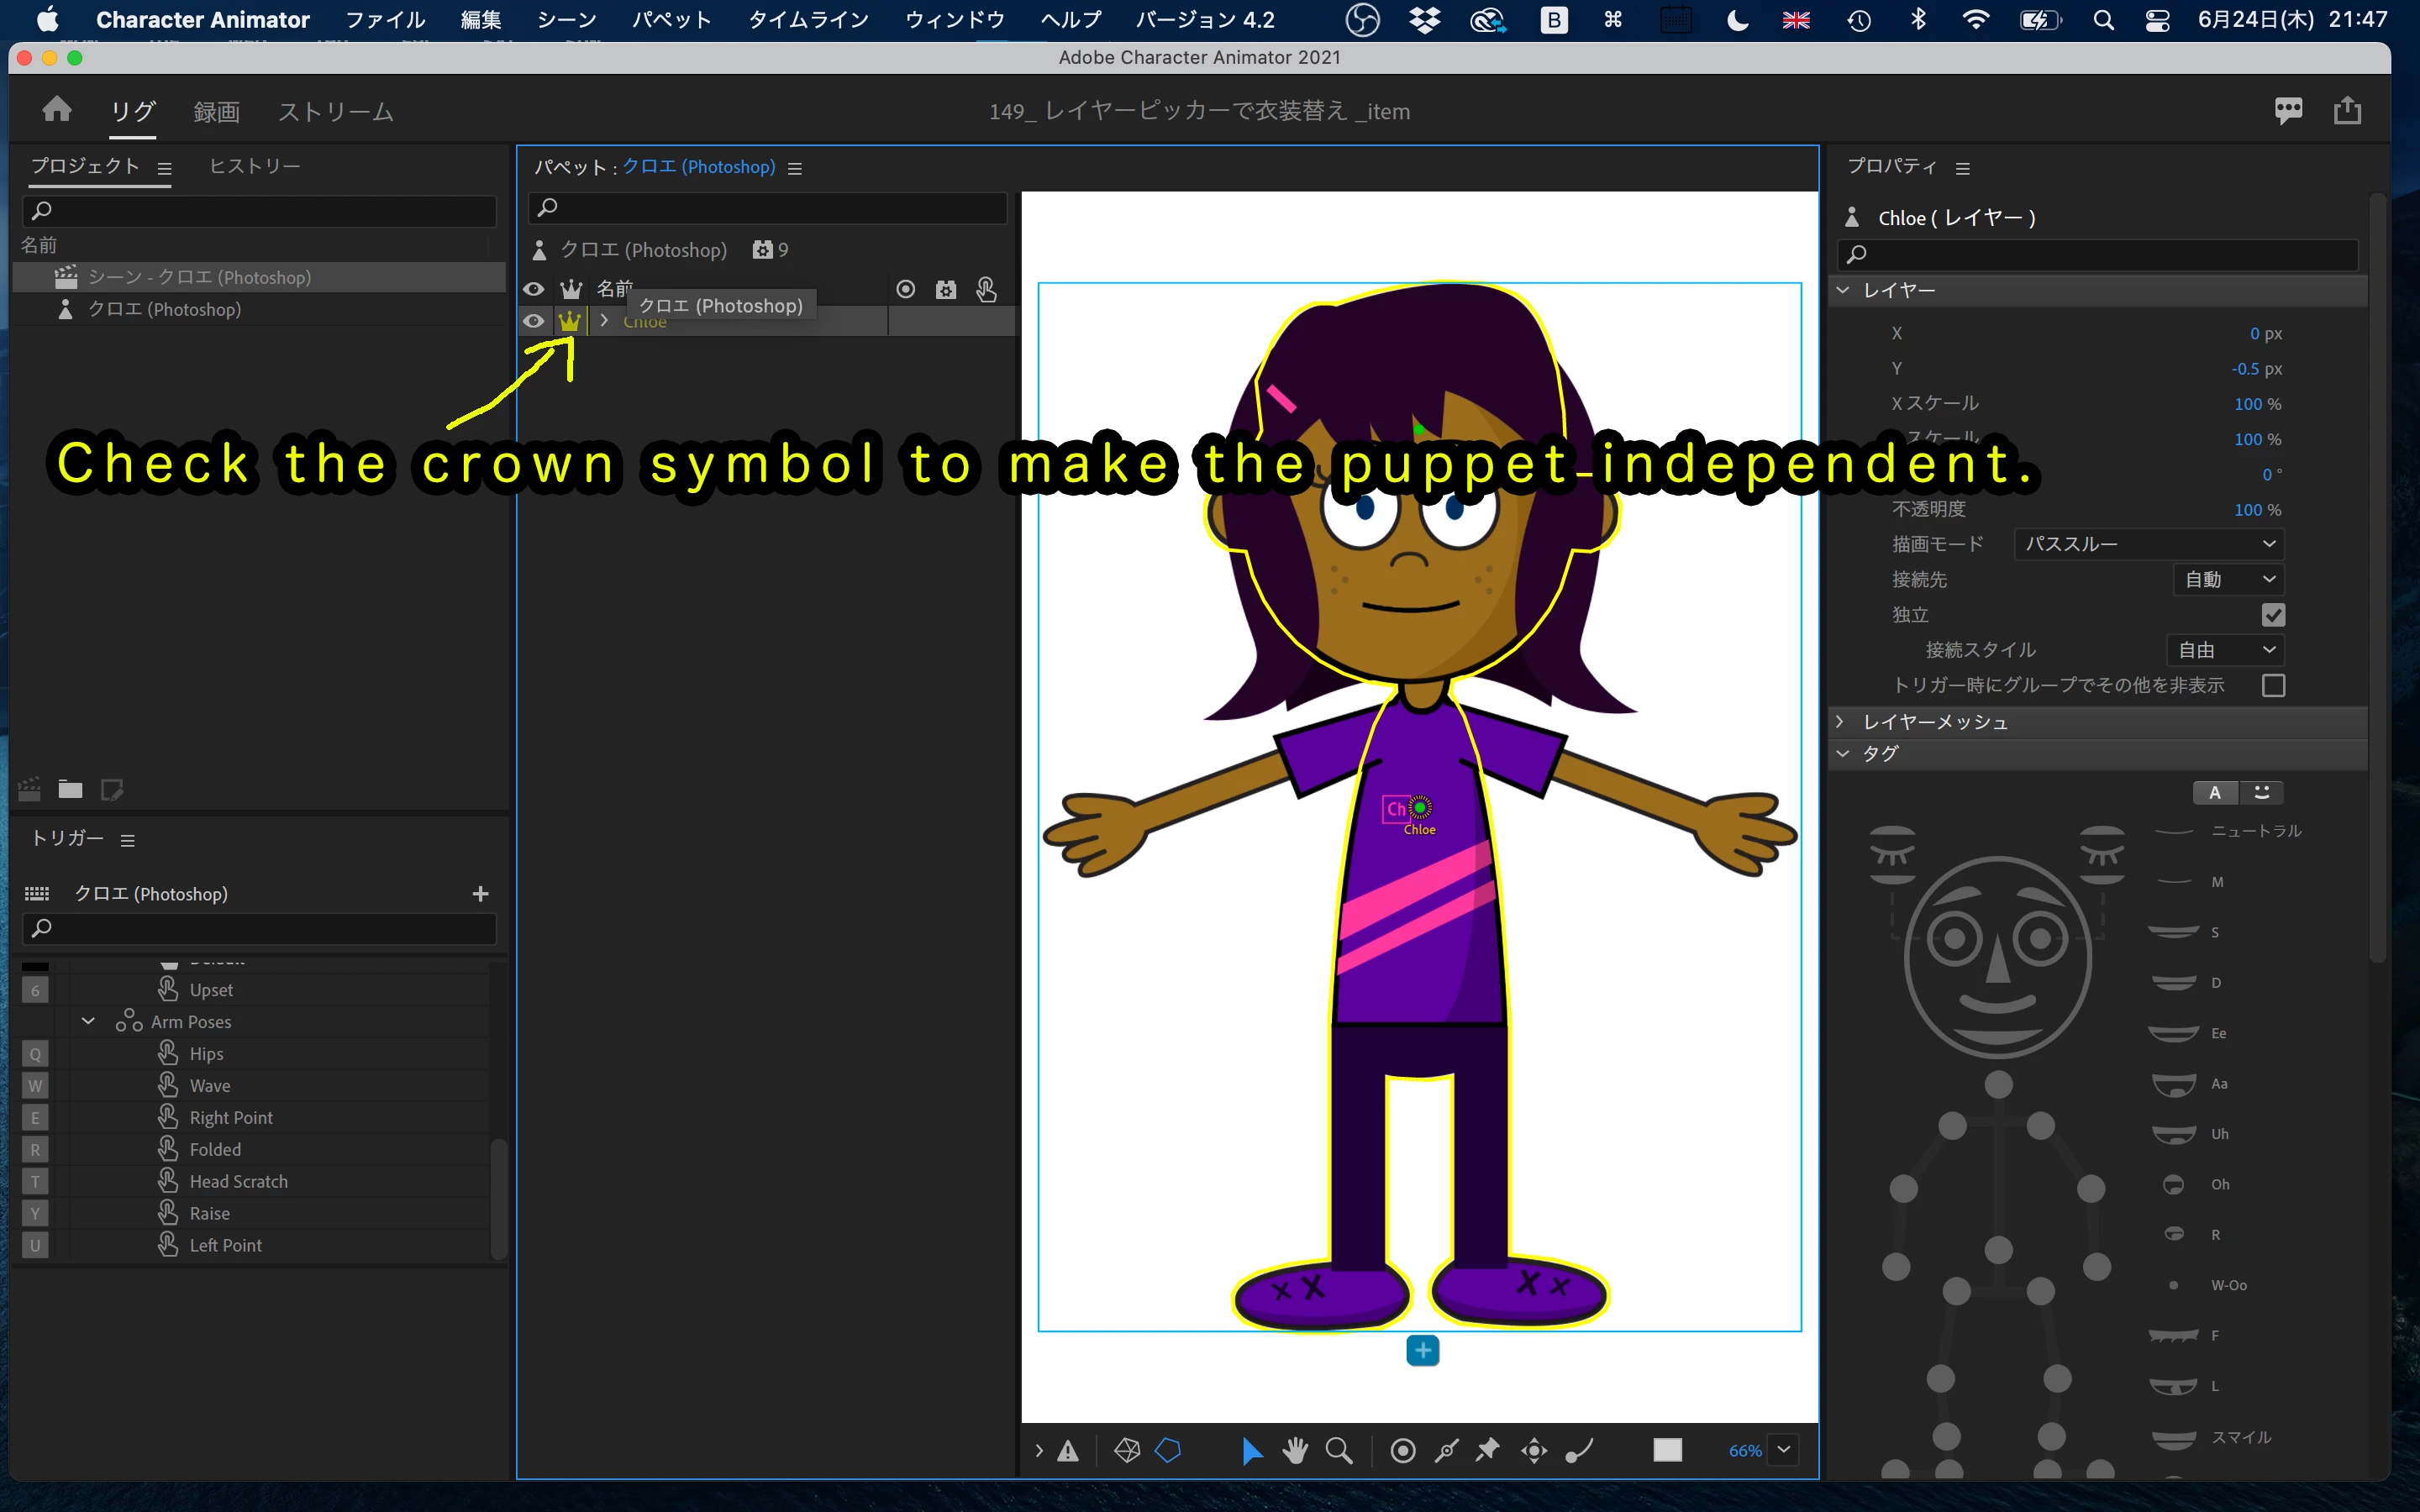Click the warning triangle icon
This screenshot has height=1512, width=2420.
pyautogui.click(x=1068, y=1451)
